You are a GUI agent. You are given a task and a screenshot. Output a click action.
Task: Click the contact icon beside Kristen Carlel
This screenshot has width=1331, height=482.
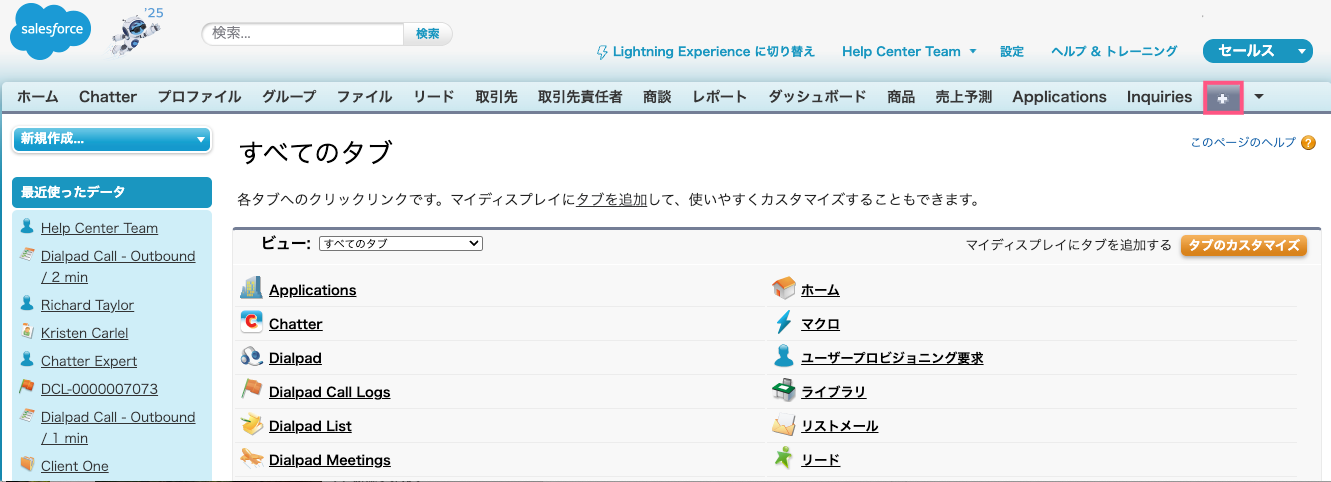(x=27, y=332)
